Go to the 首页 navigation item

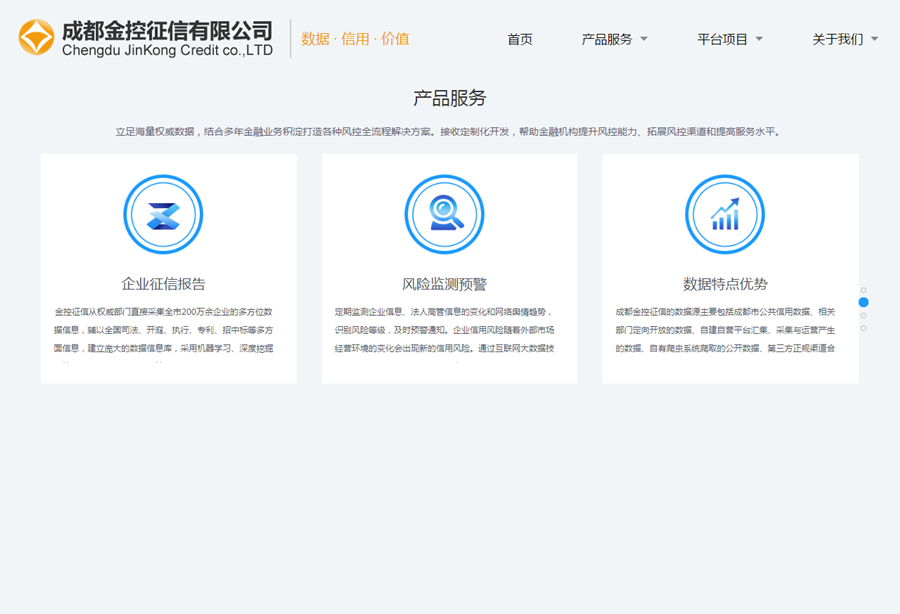click(520, 40)
